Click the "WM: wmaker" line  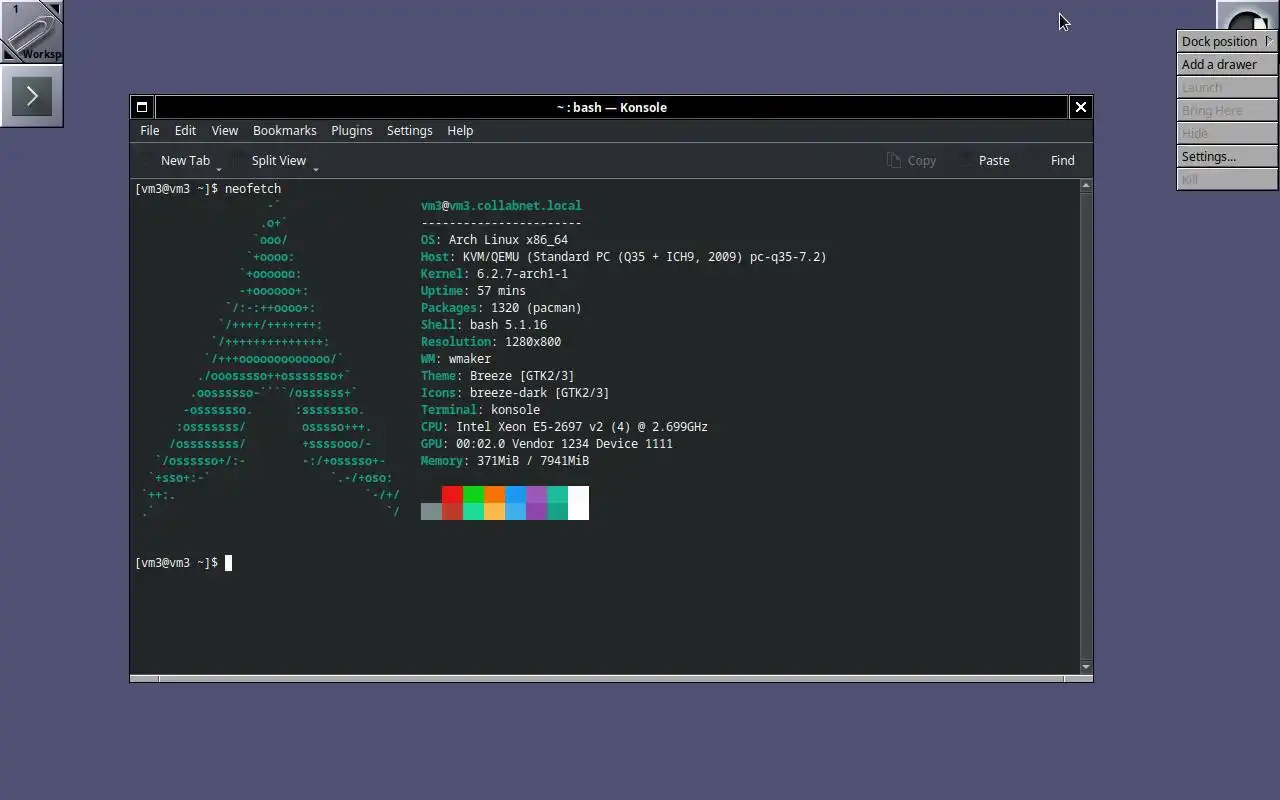tap(456, 359)
